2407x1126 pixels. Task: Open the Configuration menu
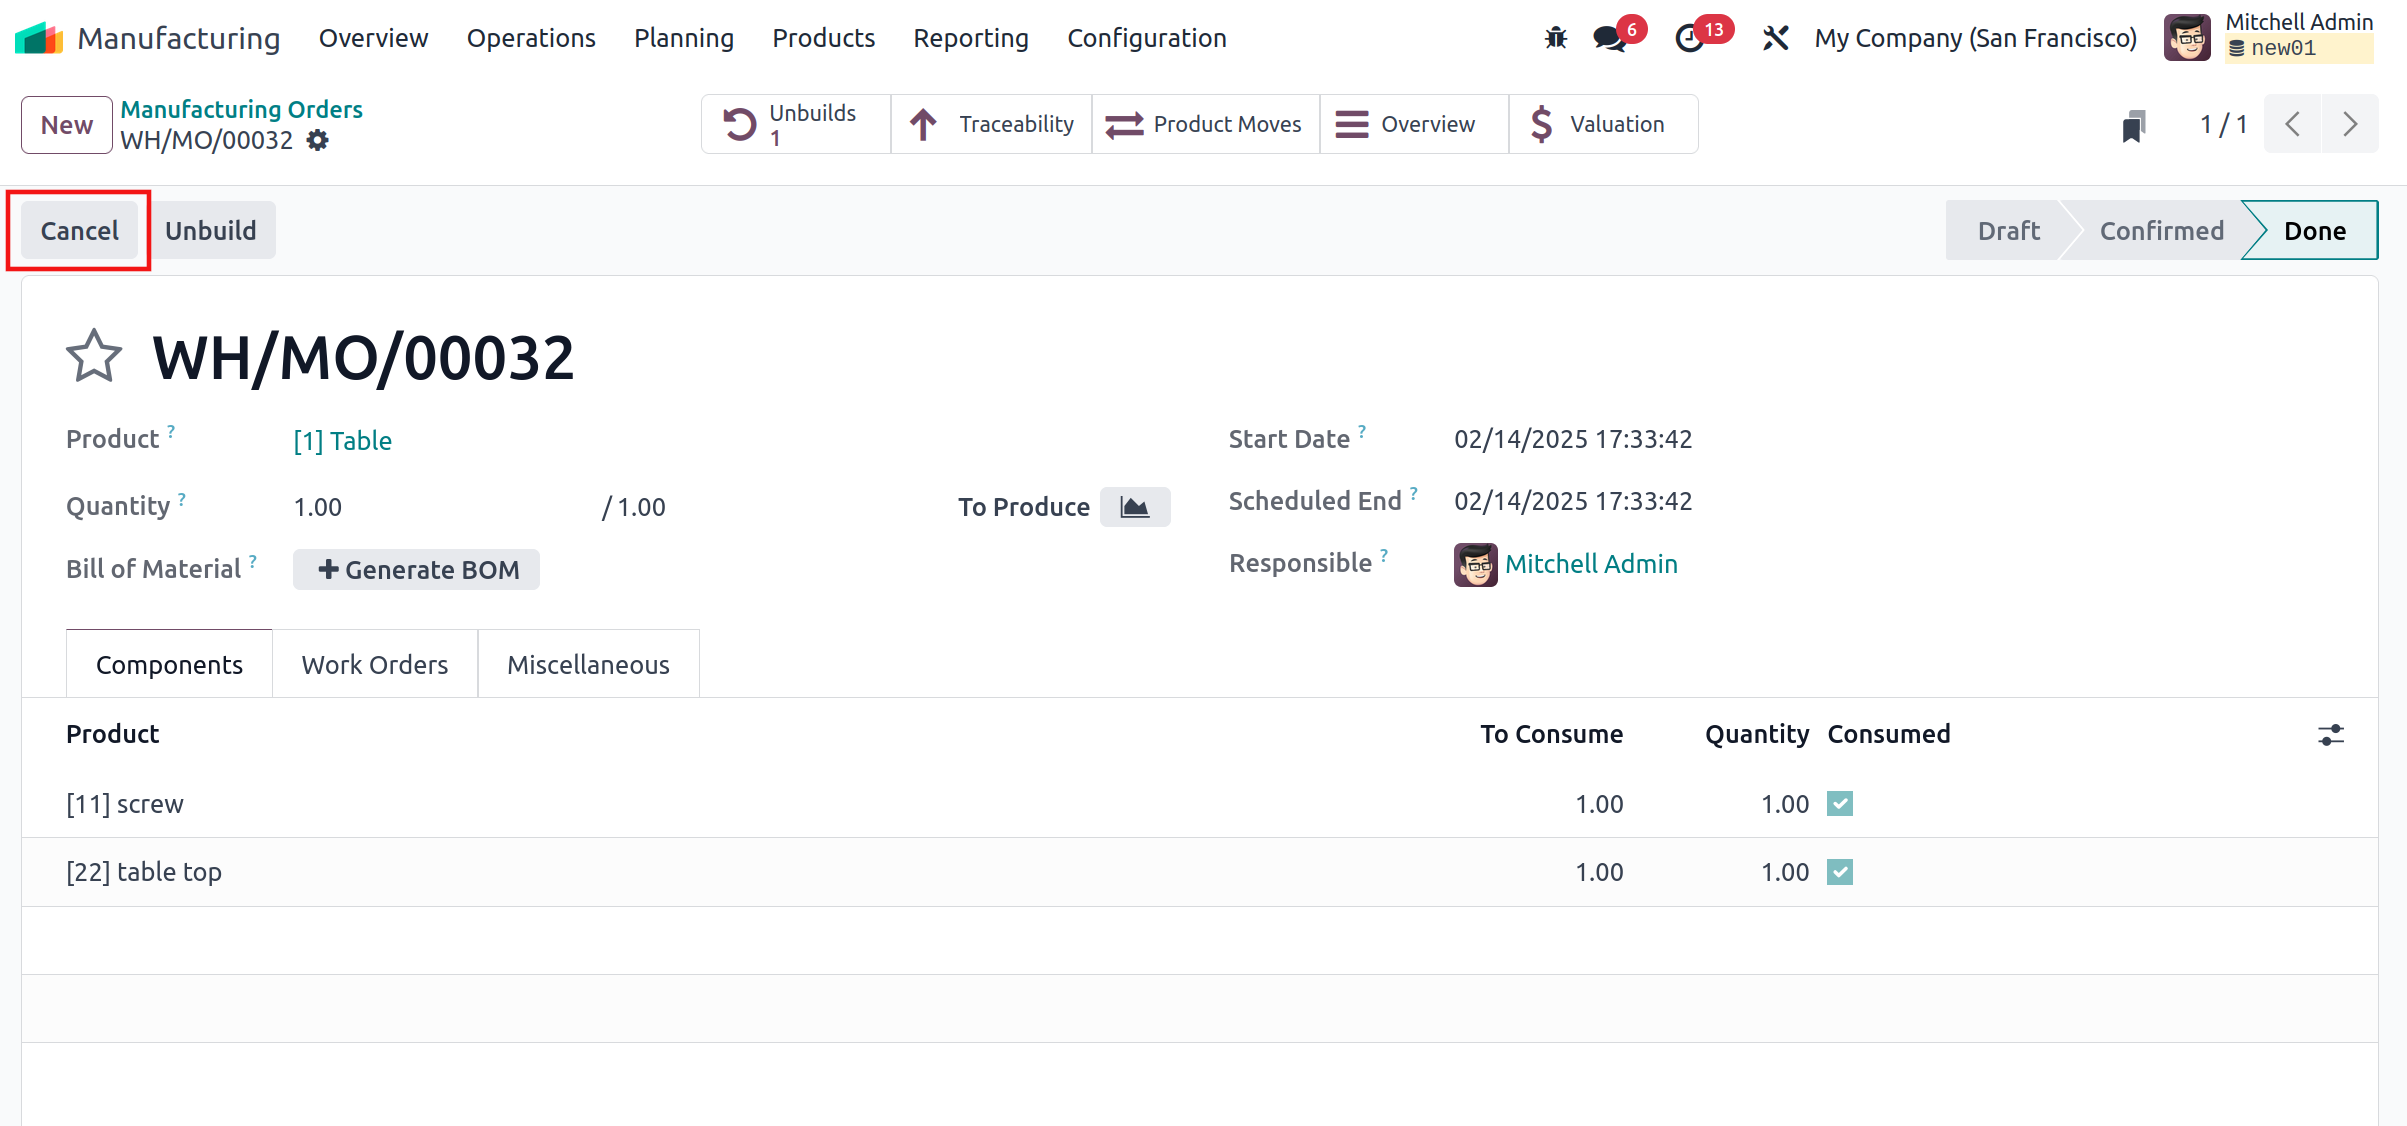[1146, 38]
